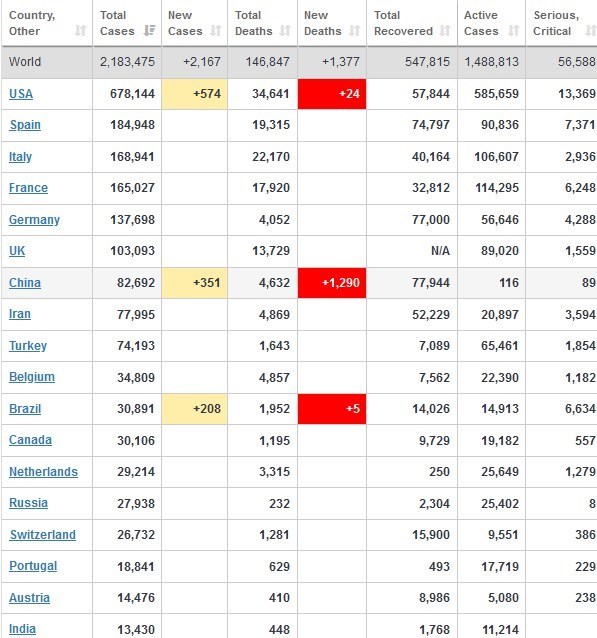Sort table by New Cases arrows icon
The width and height of the screenshot is (597, 638).
pos(216,31)
